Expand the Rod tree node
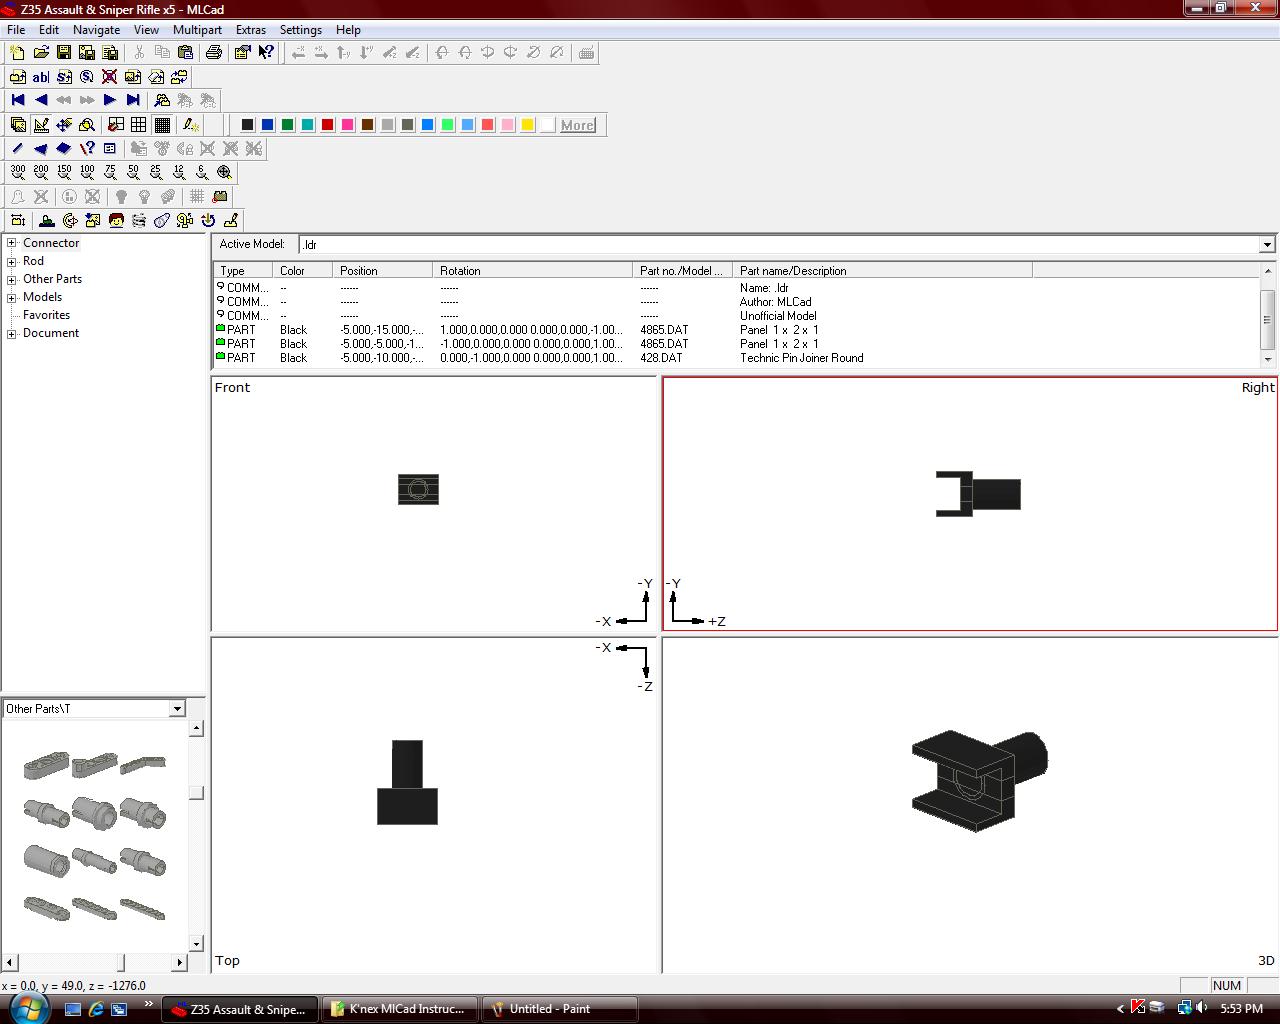This screenshot has width=1280, height=1024. point(12,261)
